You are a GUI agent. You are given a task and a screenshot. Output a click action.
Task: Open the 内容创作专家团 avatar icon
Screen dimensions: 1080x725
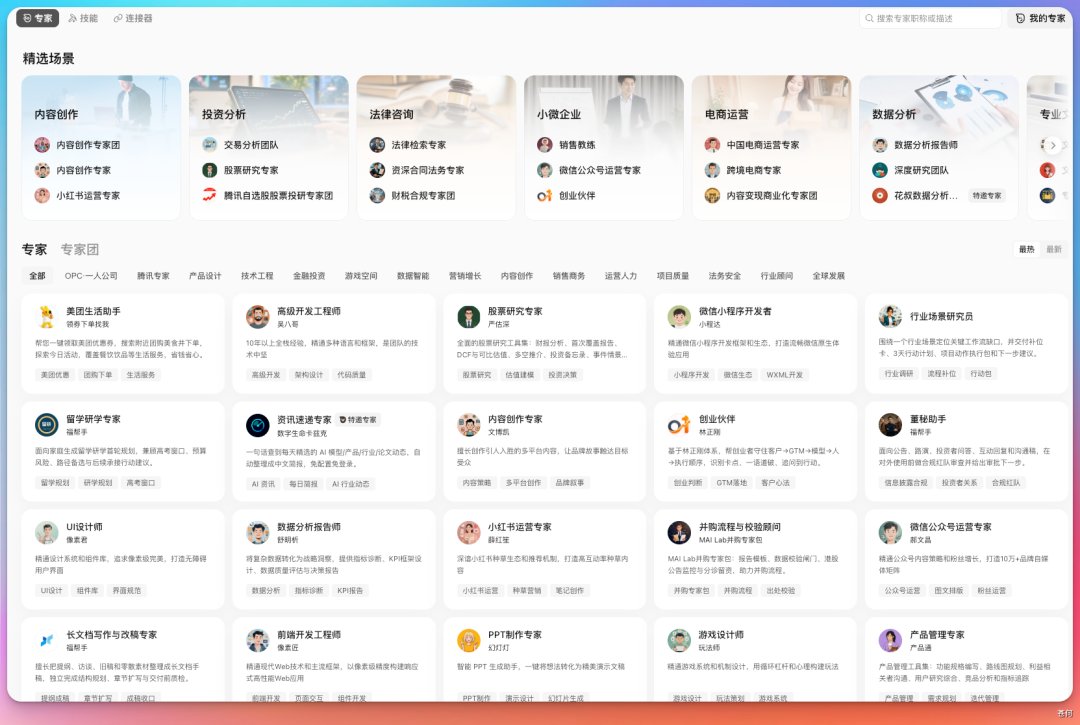42,145
